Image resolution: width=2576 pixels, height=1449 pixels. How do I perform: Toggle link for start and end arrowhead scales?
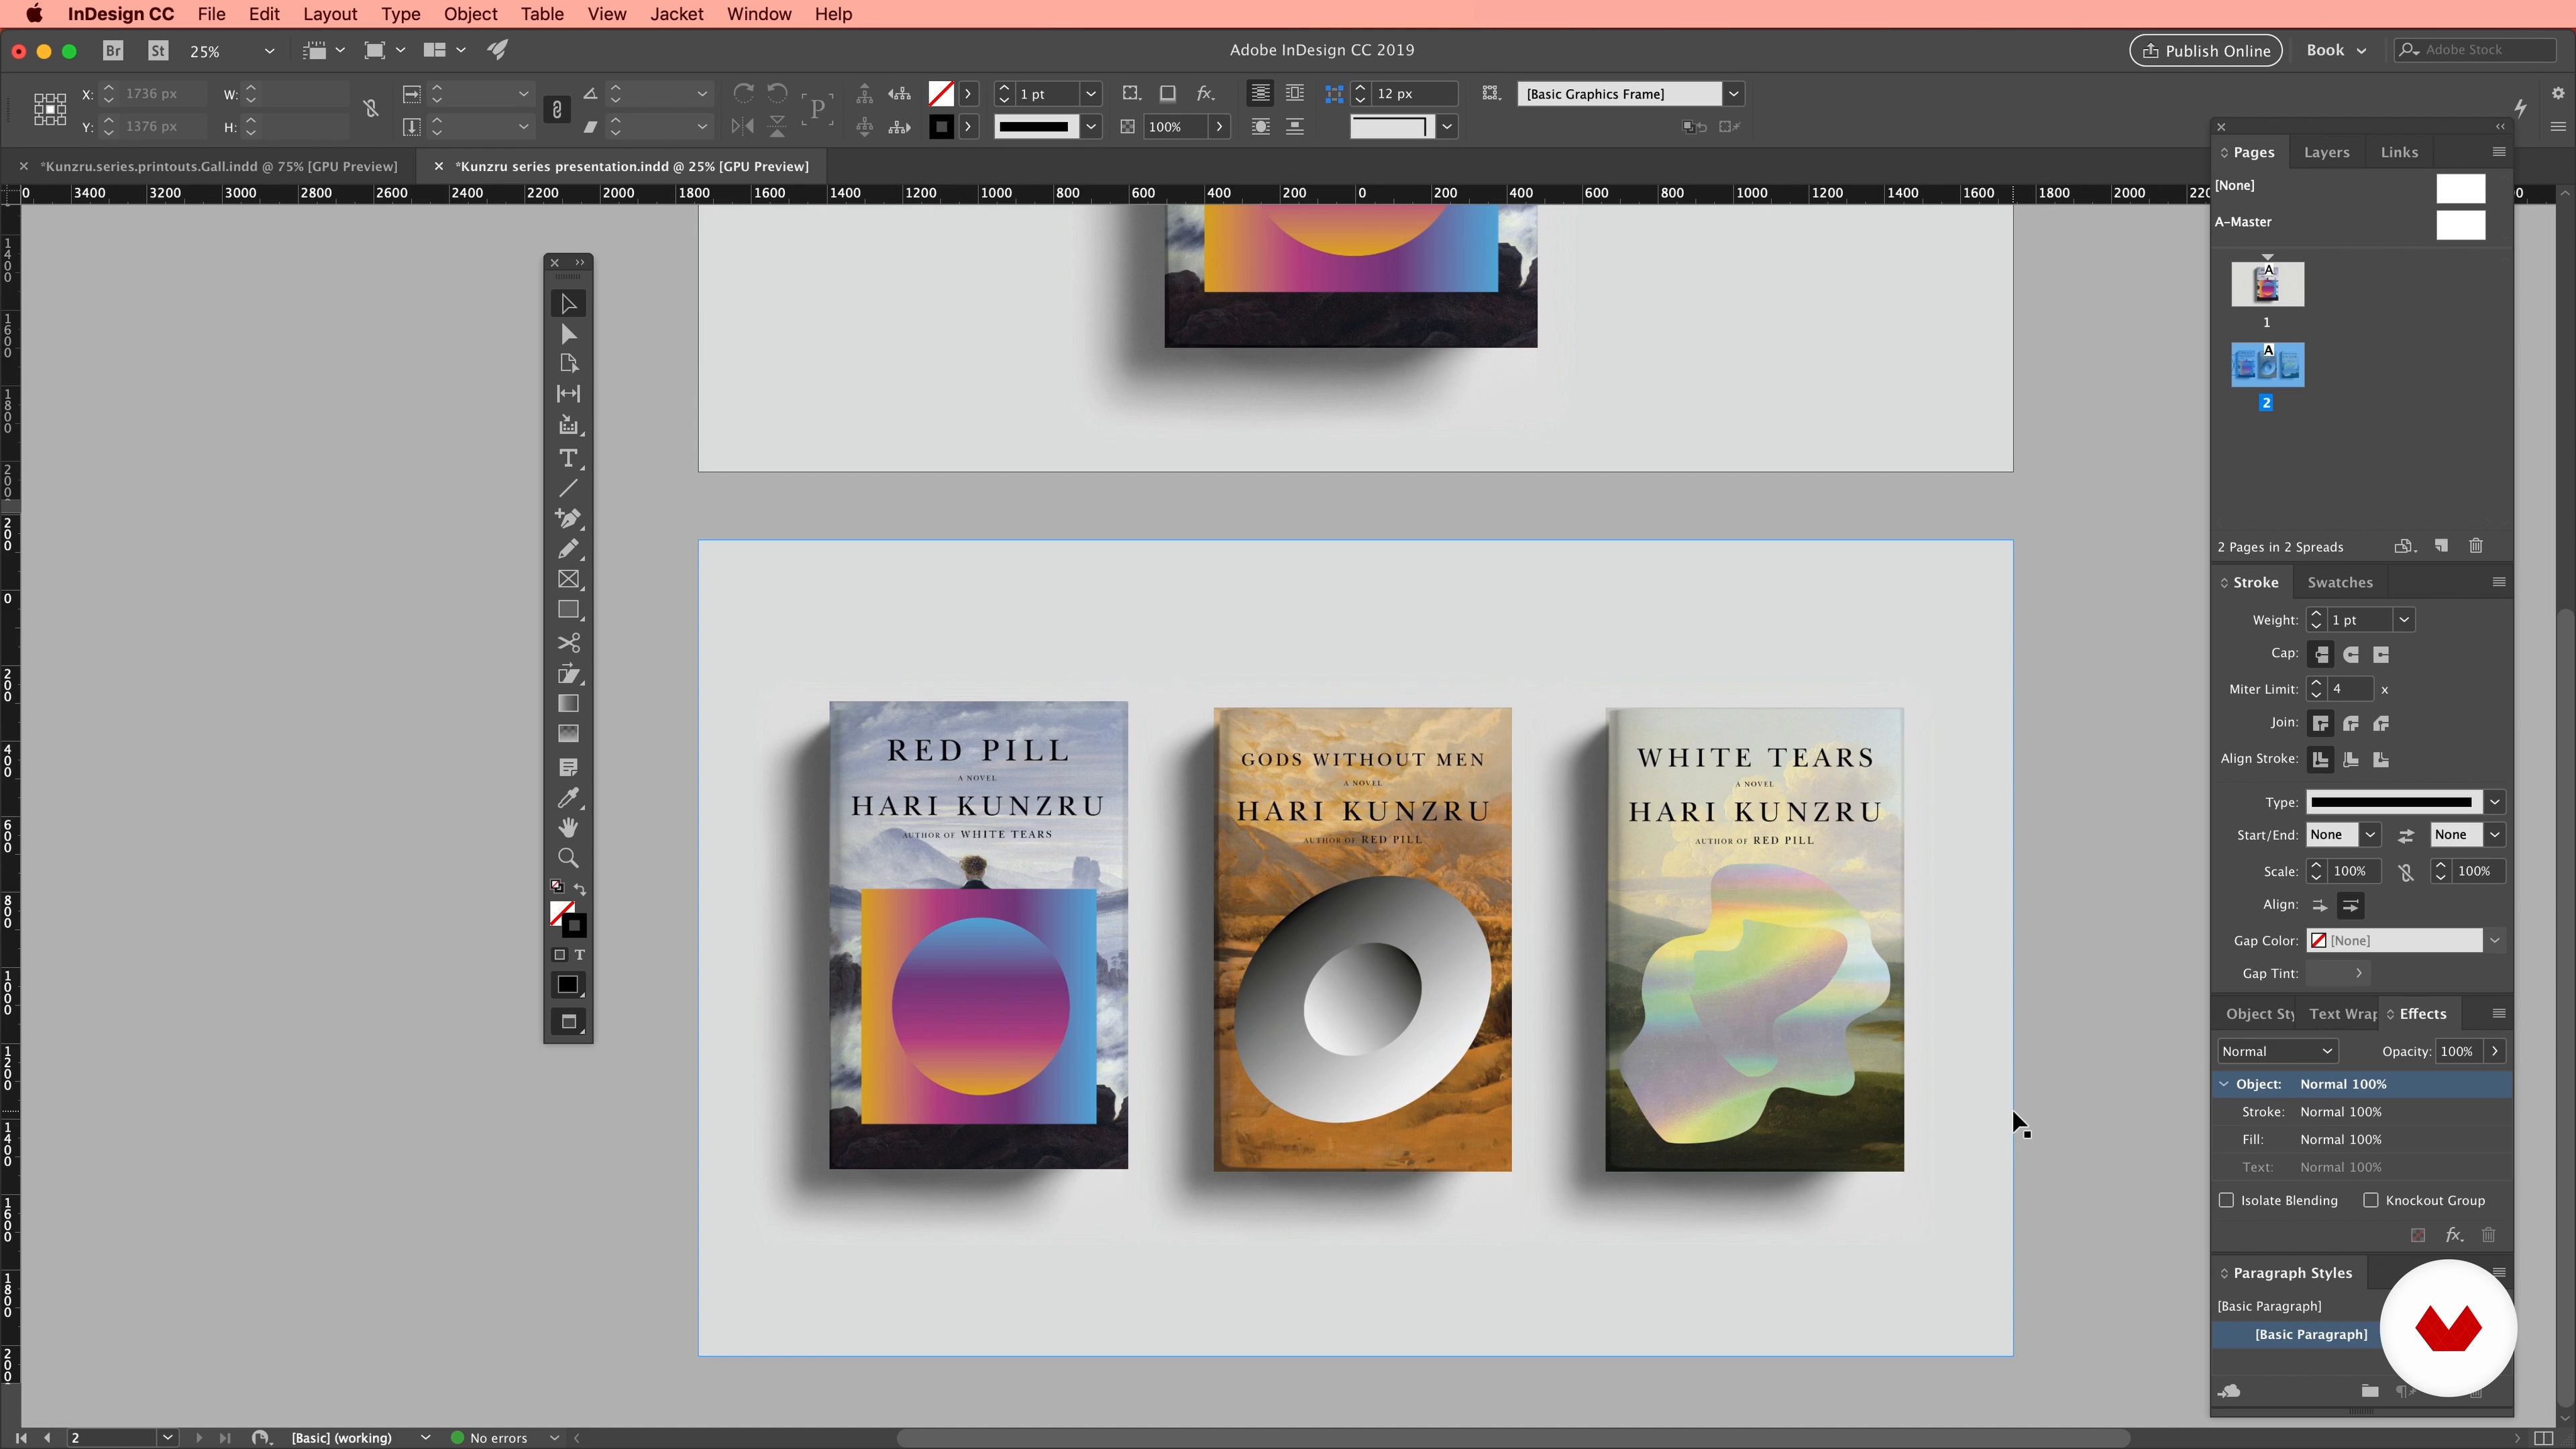[x=2406, y=872]
